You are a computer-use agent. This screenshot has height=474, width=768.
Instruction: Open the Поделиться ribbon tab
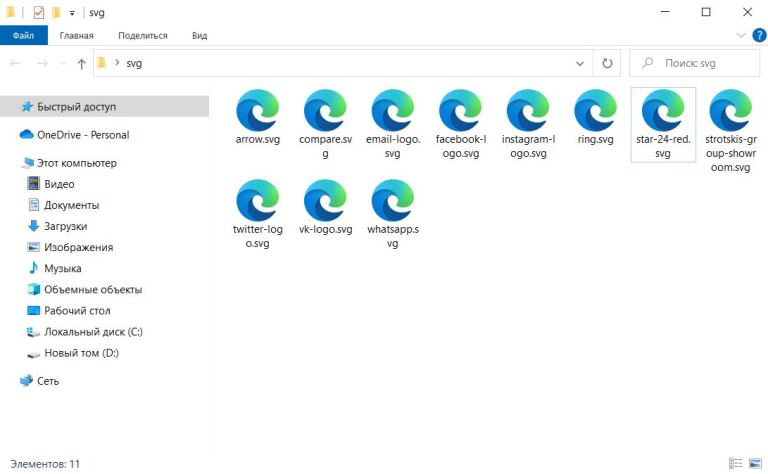coord(143,35)
